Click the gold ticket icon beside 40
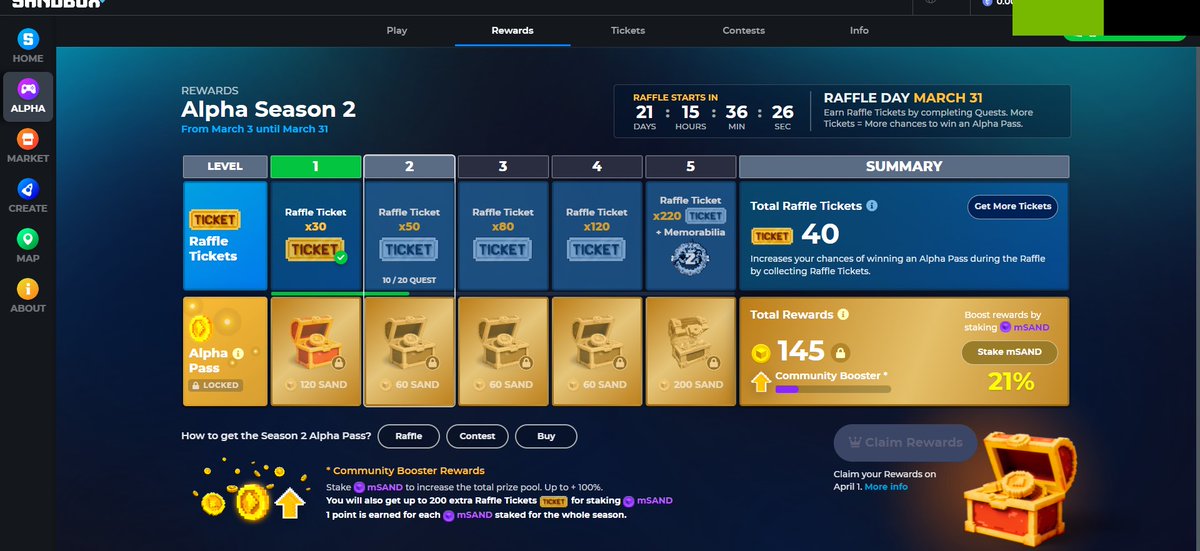 click(x=772, y=236)
